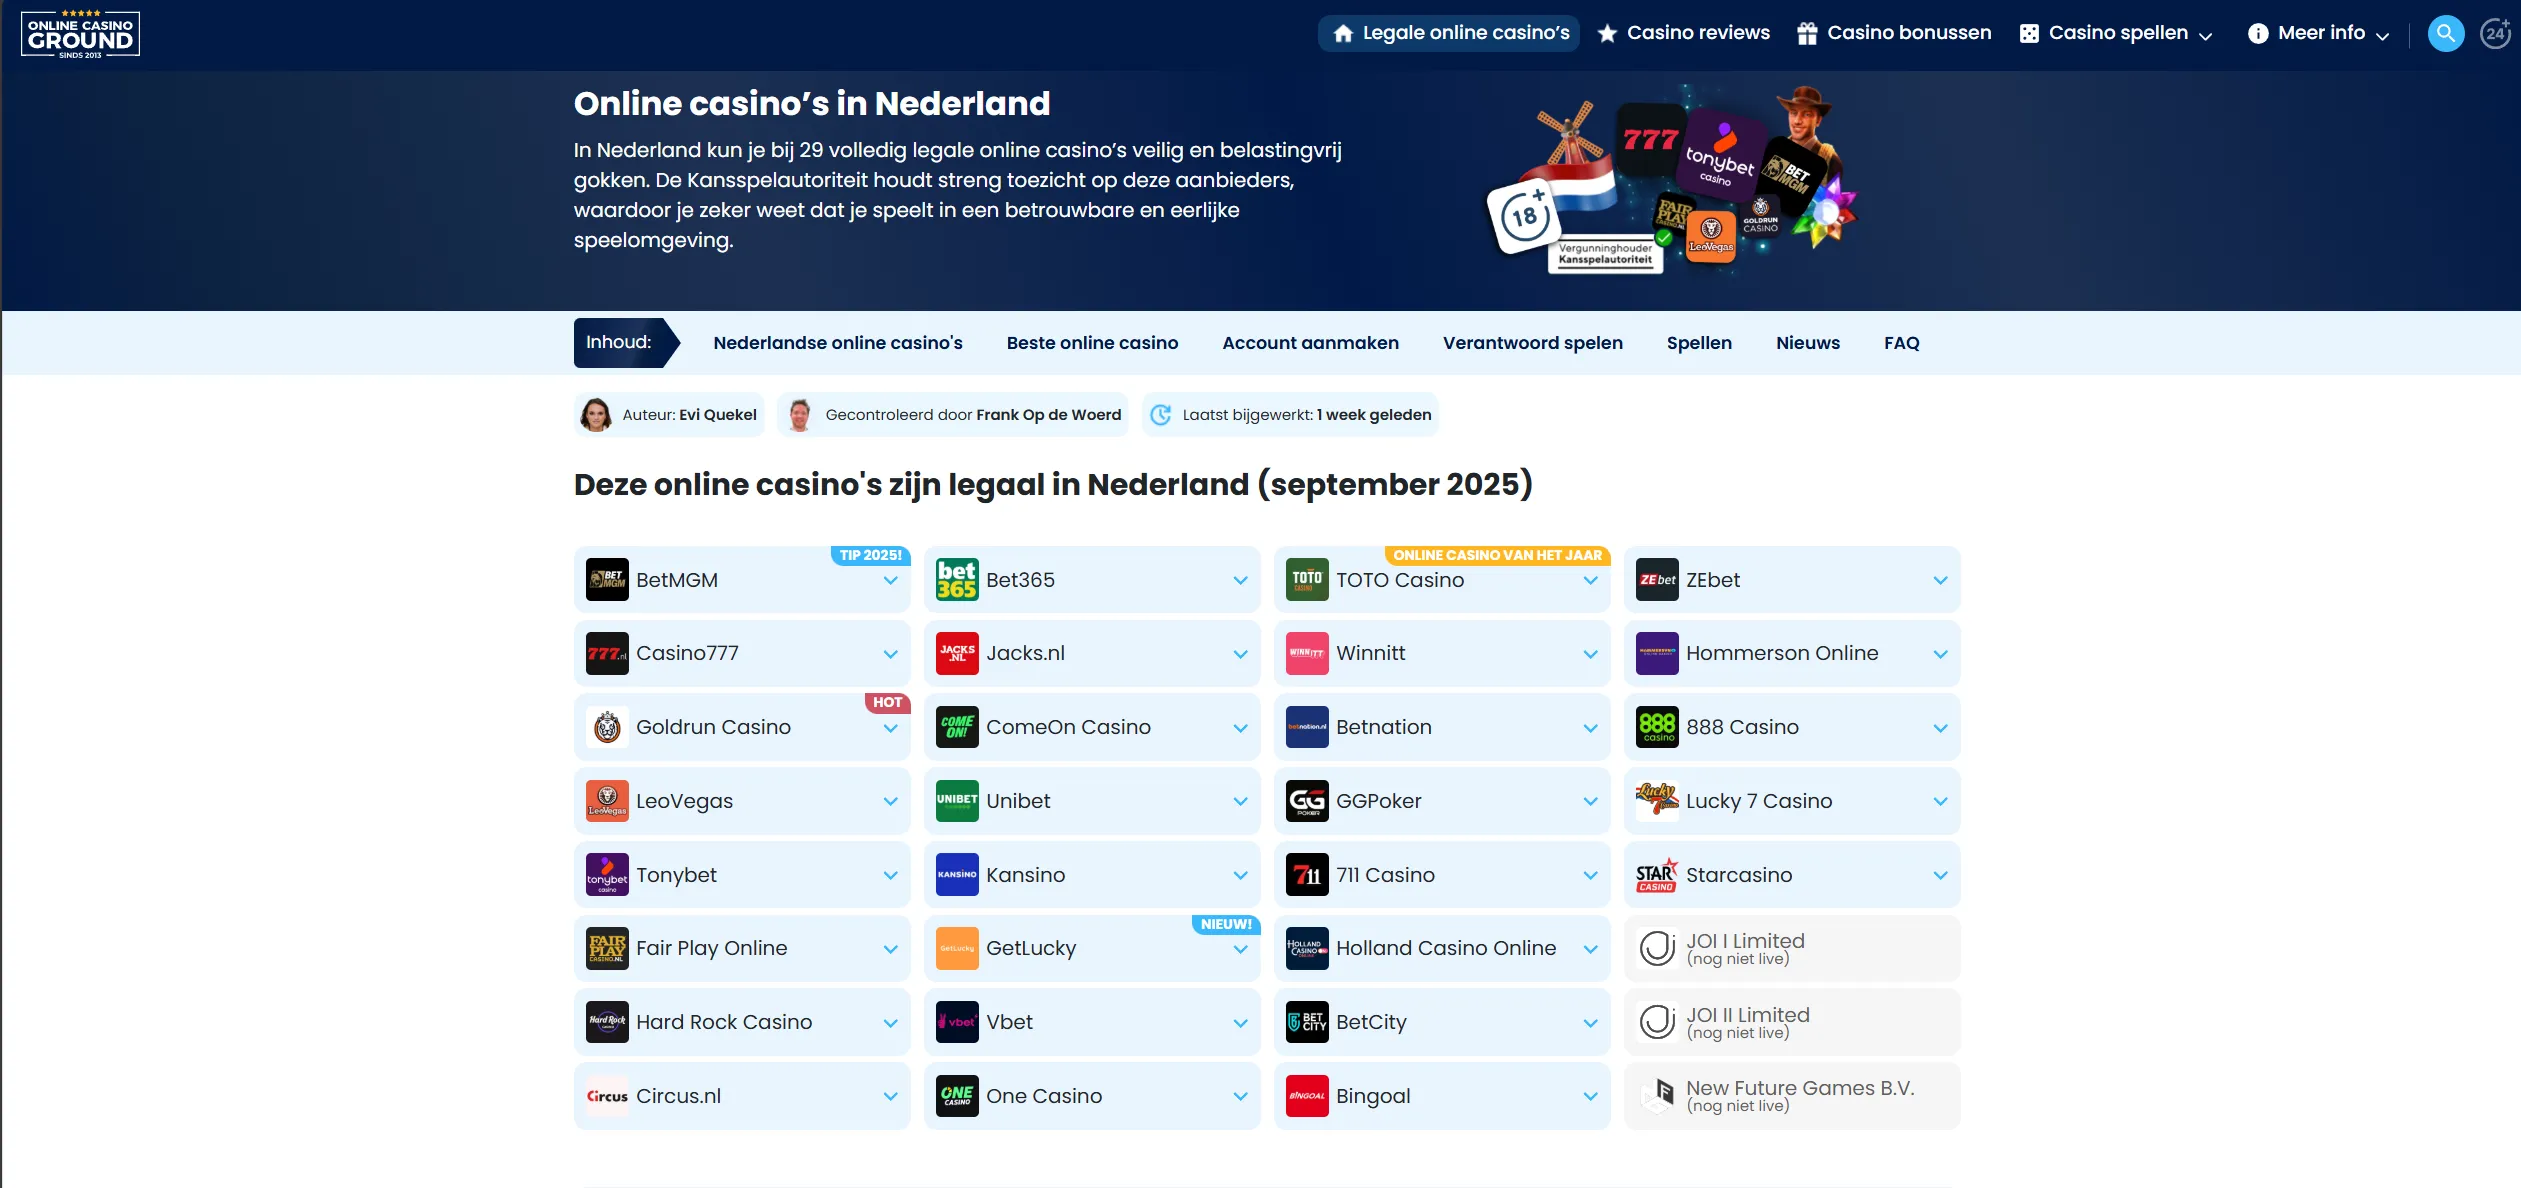The height and width of the screenshot is (1188, 2521).
Task: Click the ZEbet logo icon
Action: point(1657,580)
